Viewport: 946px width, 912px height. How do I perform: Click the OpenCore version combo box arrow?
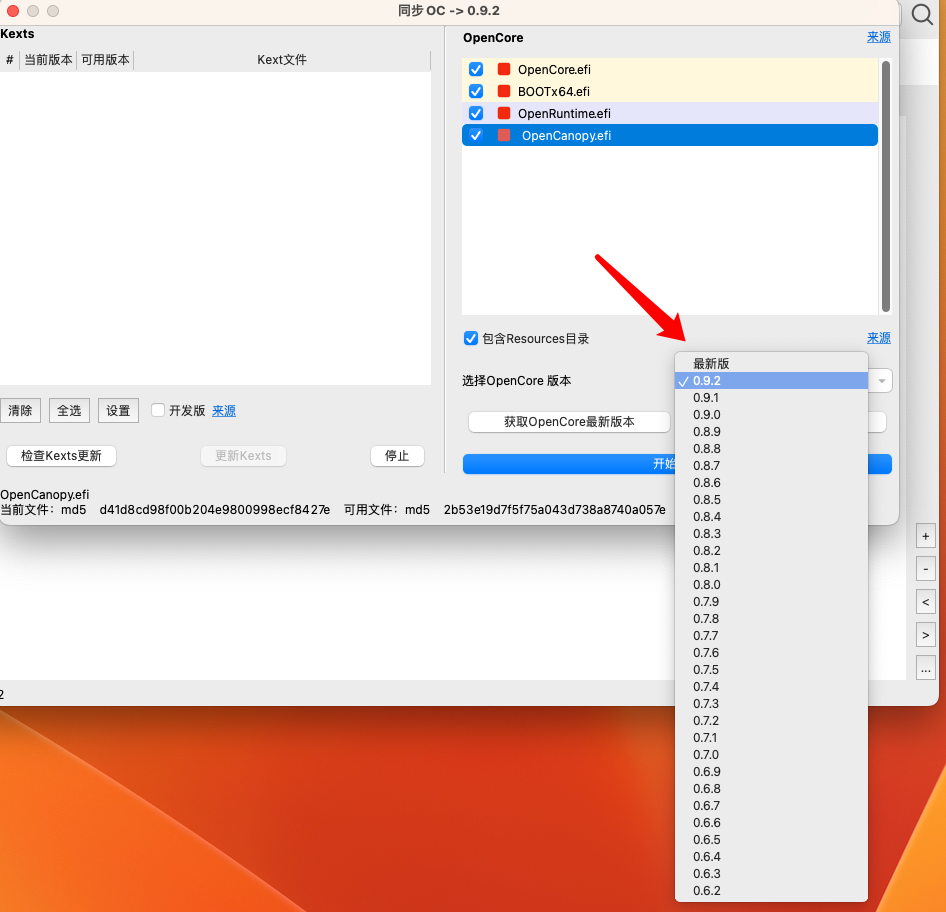pyautogui.click(x=881, y=381)
